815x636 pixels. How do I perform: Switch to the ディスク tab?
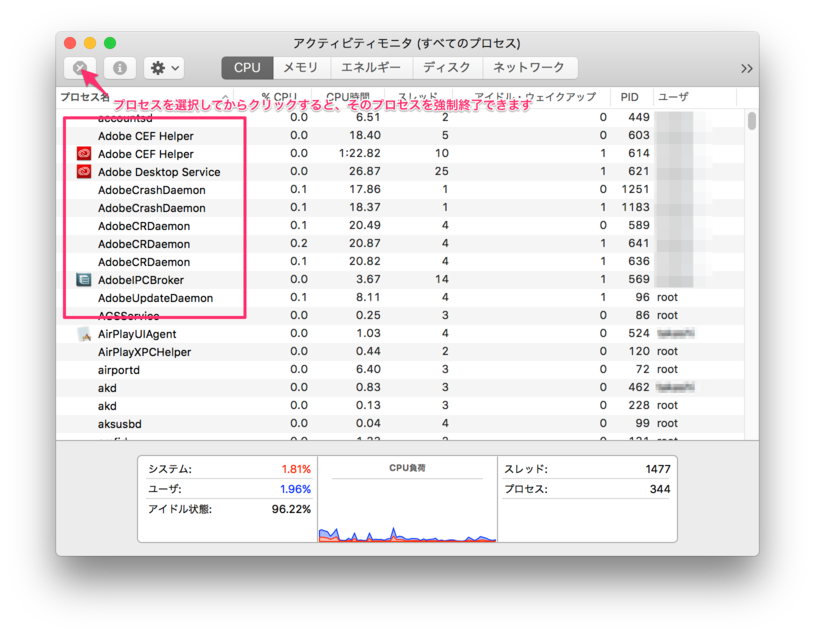(447, 68)
